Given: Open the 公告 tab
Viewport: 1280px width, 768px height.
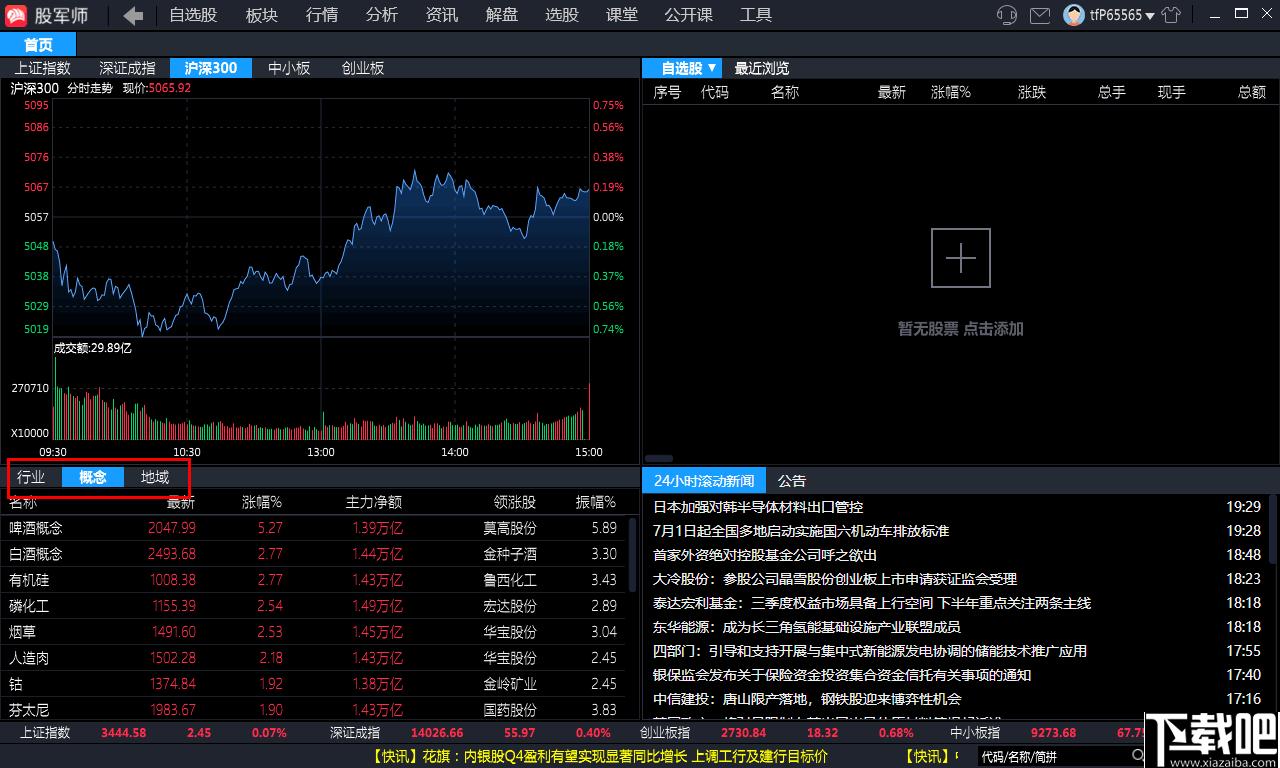Looking at the screenshot, I should tap(791, 481).
